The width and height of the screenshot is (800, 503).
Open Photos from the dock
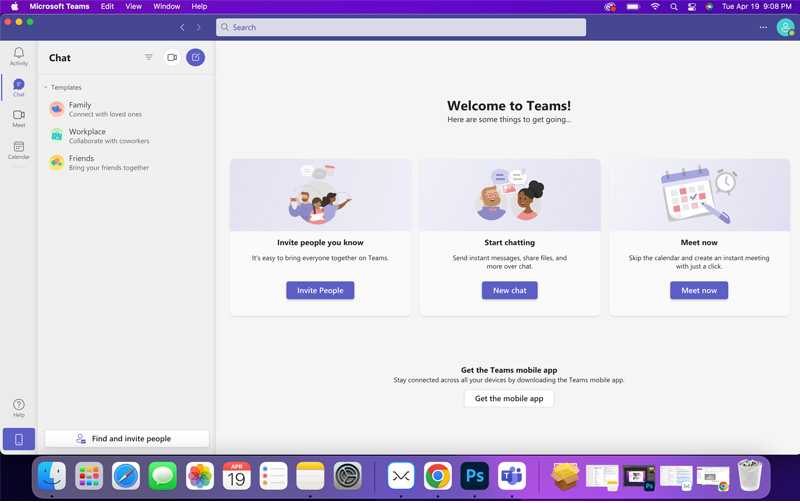coord(199,476)
